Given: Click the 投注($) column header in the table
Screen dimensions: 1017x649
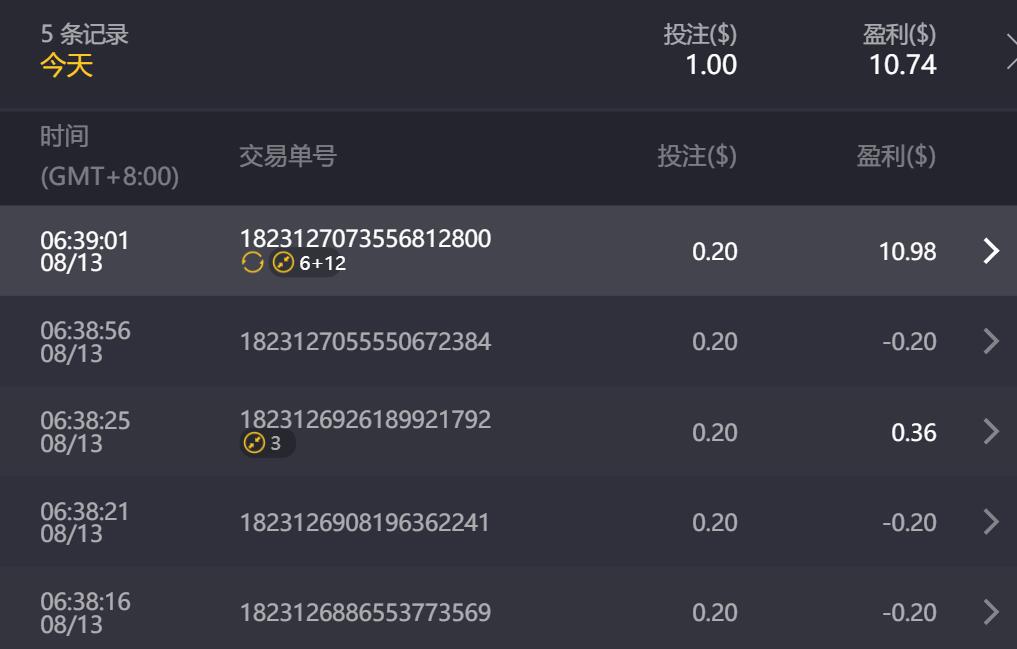Looking at the screenshot, I should pyautogui.click(x=697, y=156).
